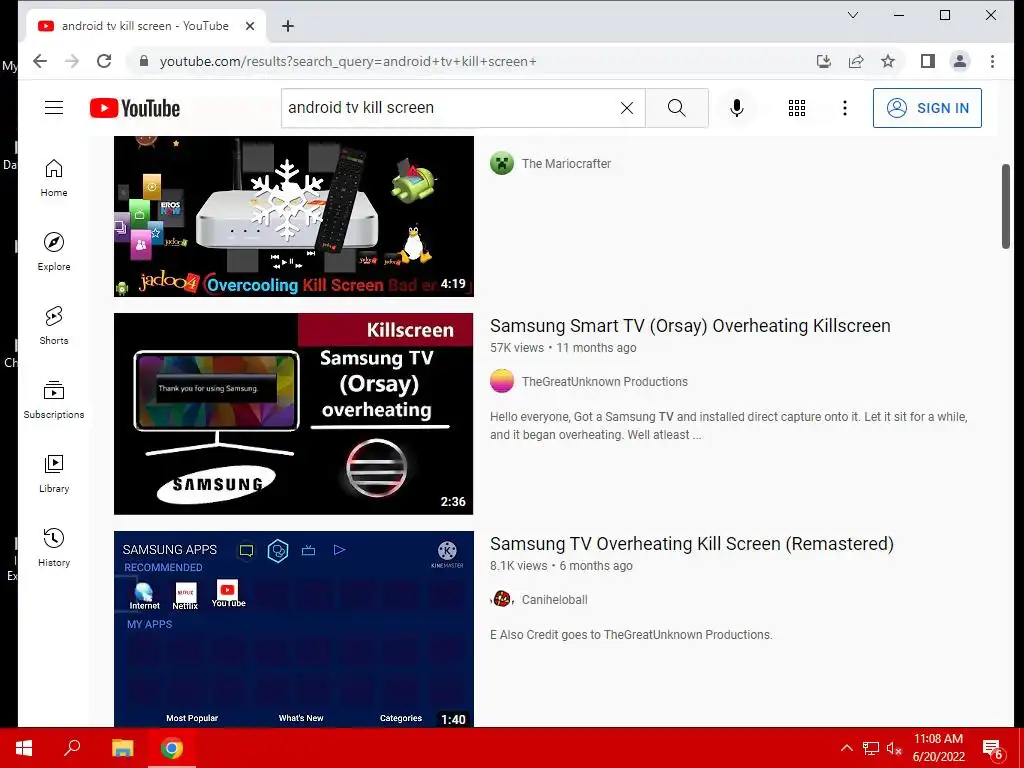Open the notification center
Screen dimensions: 1024x768
click(x=993, y=749)
